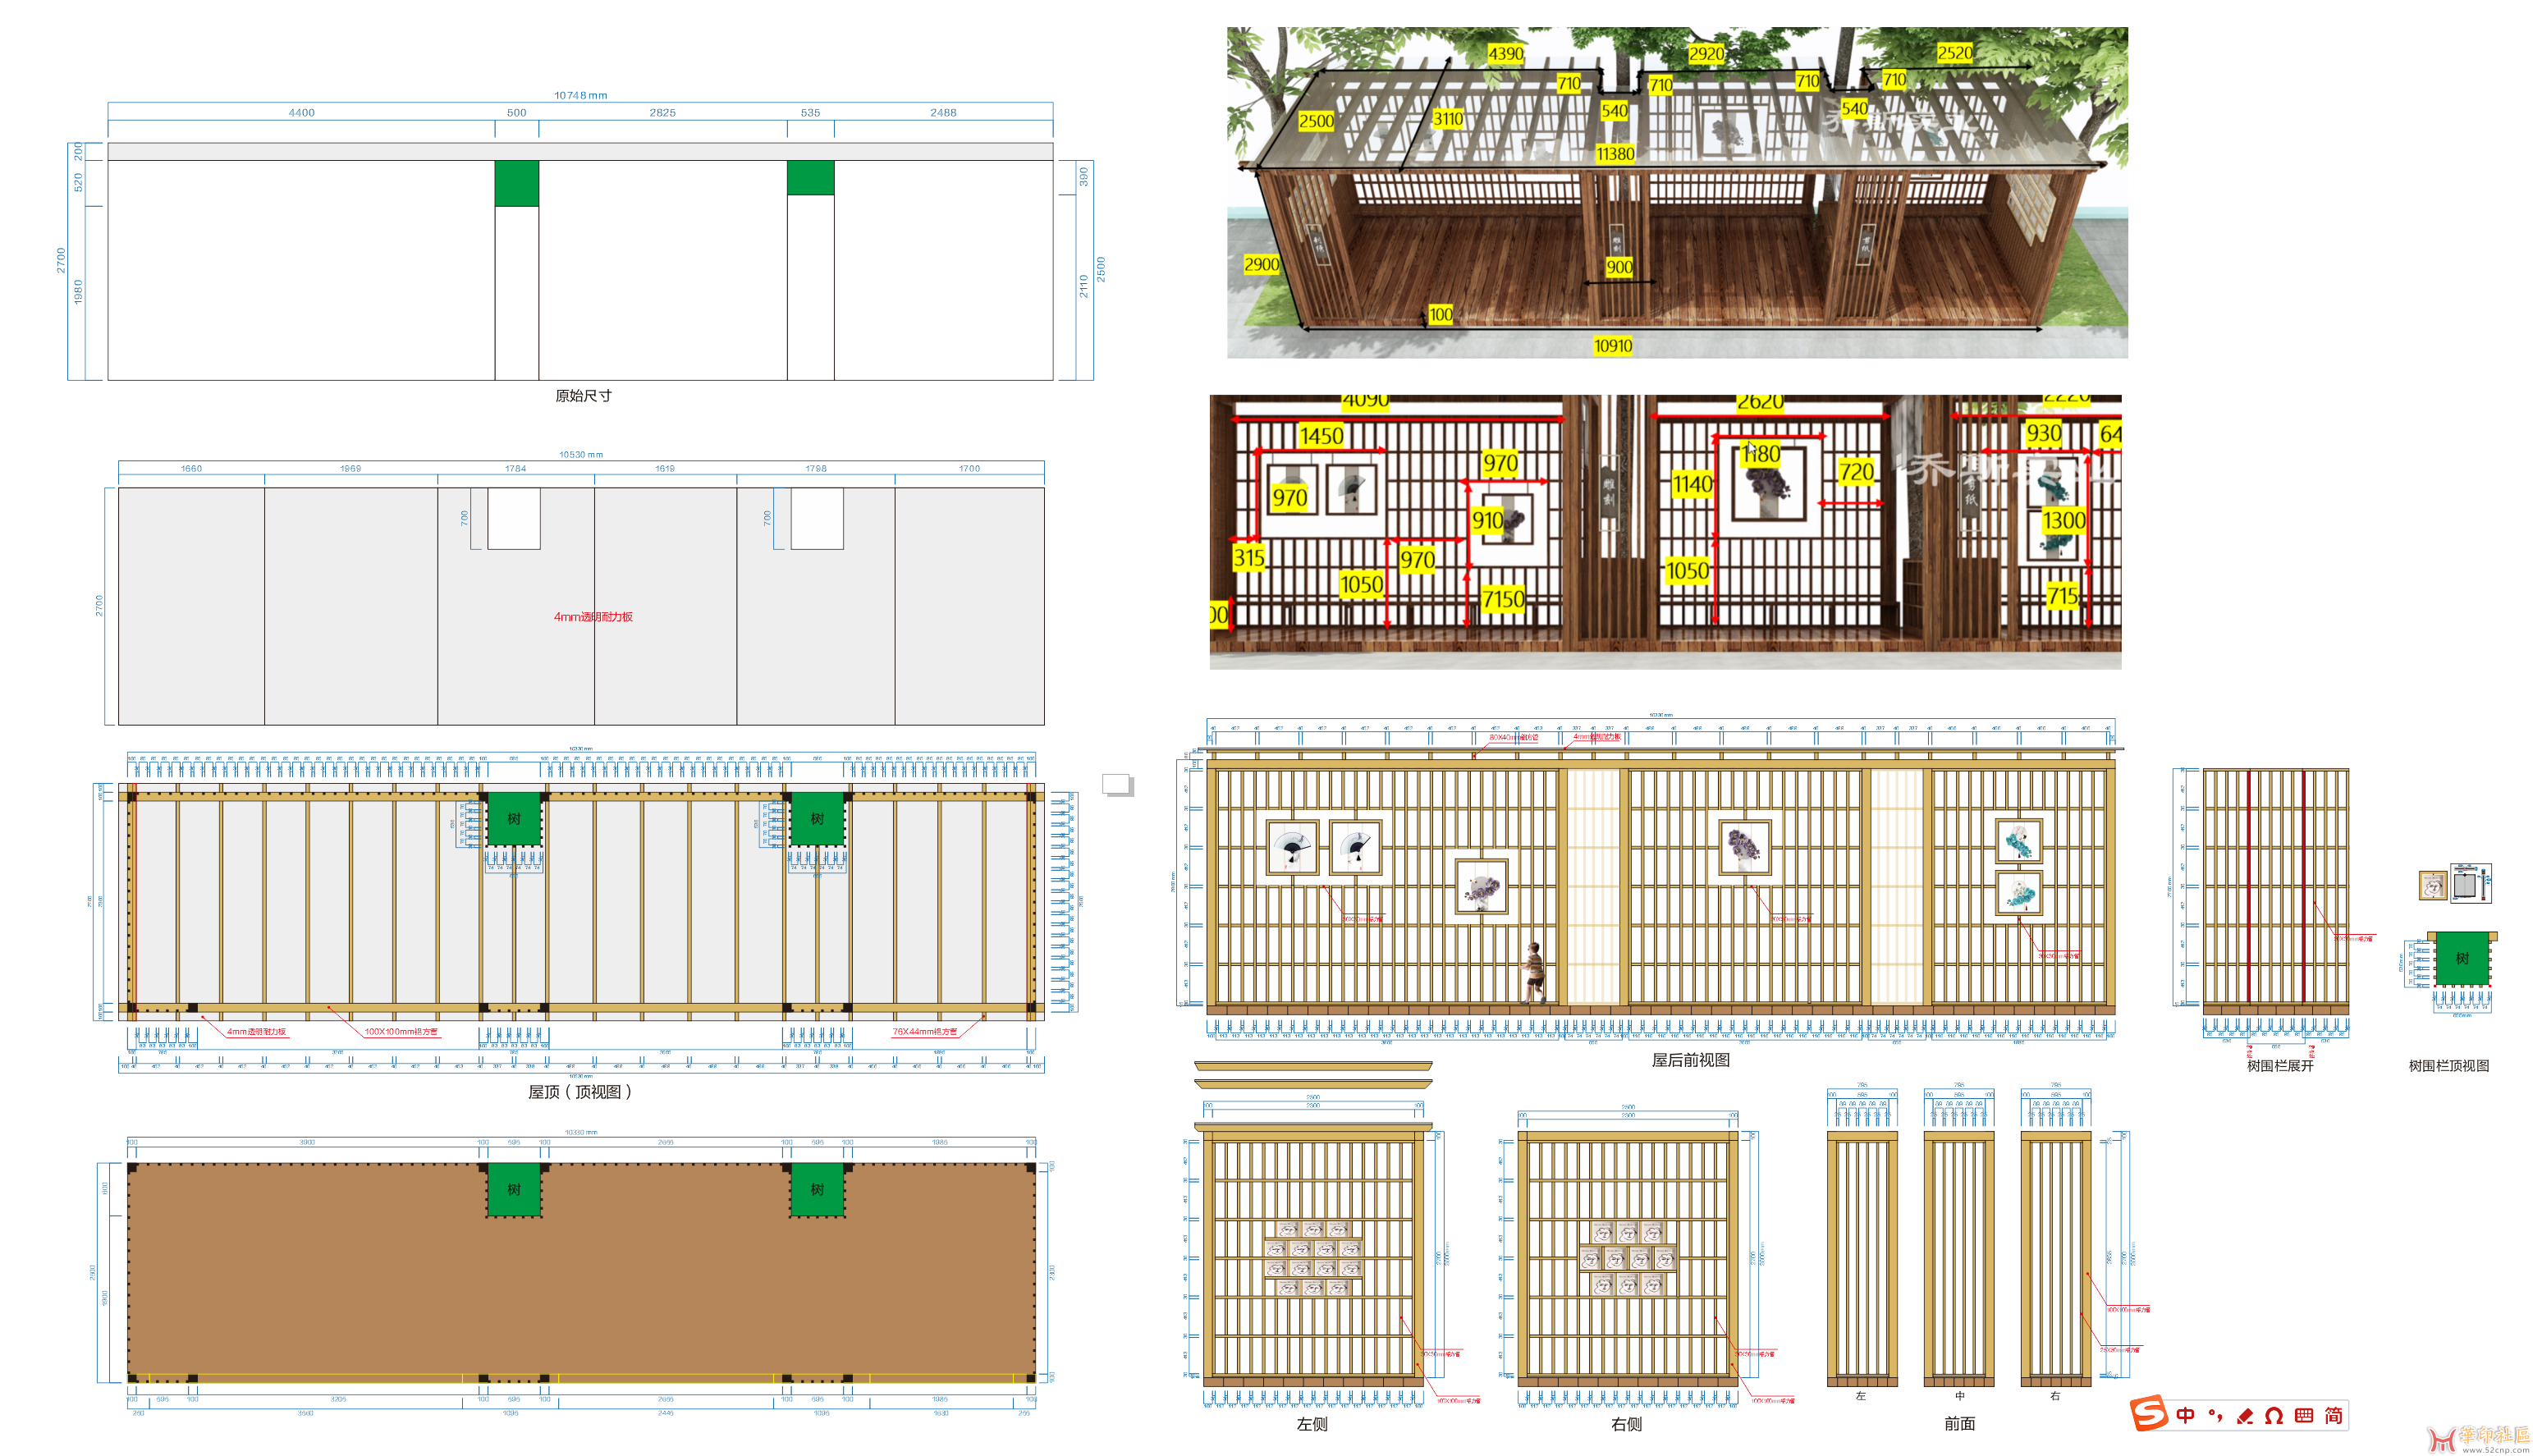Click the yellow 900 tag in the 3D rendering
Image resolution: width=2533 pixels, height=1456 pixels.
click(1619, 268)
